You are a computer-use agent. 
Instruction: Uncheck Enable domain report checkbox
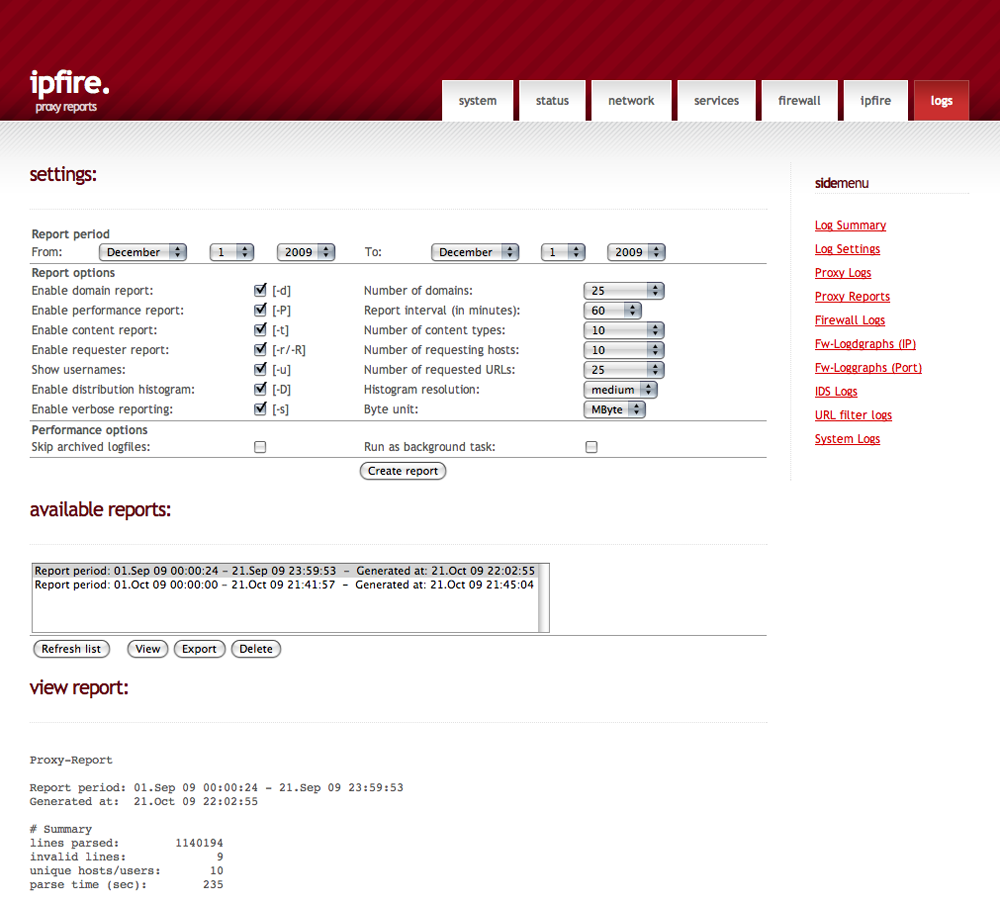[x=260, y=291]
